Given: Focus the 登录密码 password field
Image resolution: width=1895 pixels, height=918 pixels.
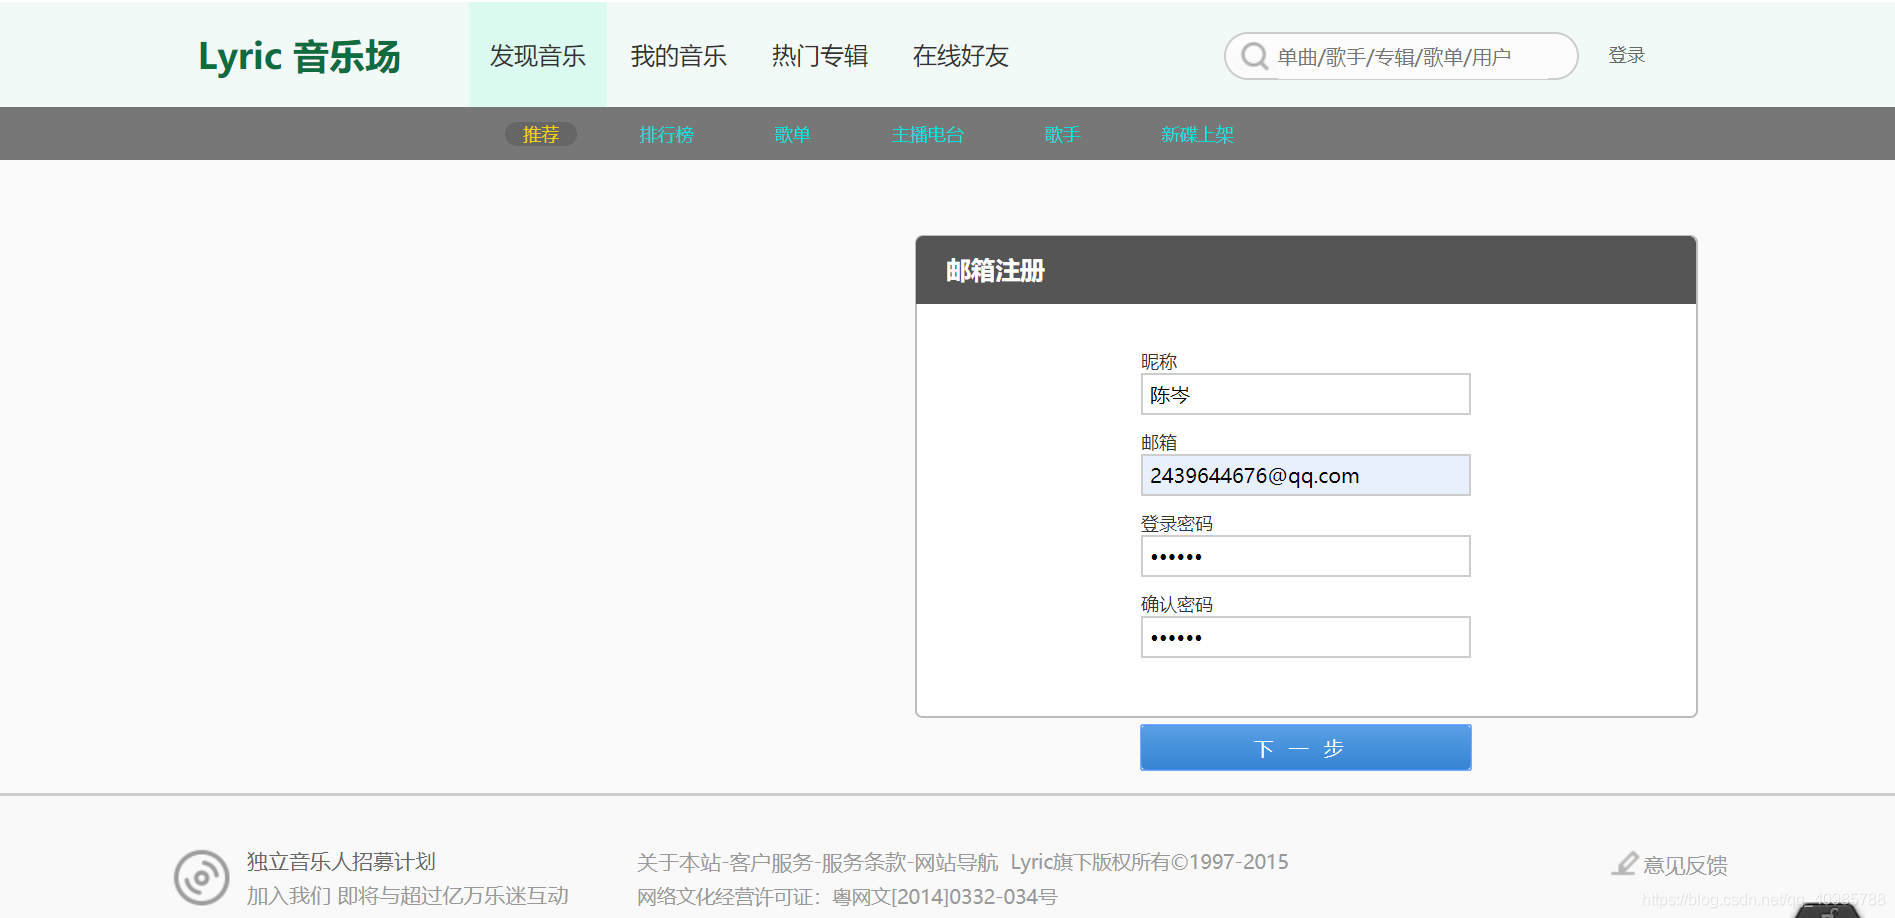Looking at the screenshot, I should pyautogui.click(x=1306, y=556).
